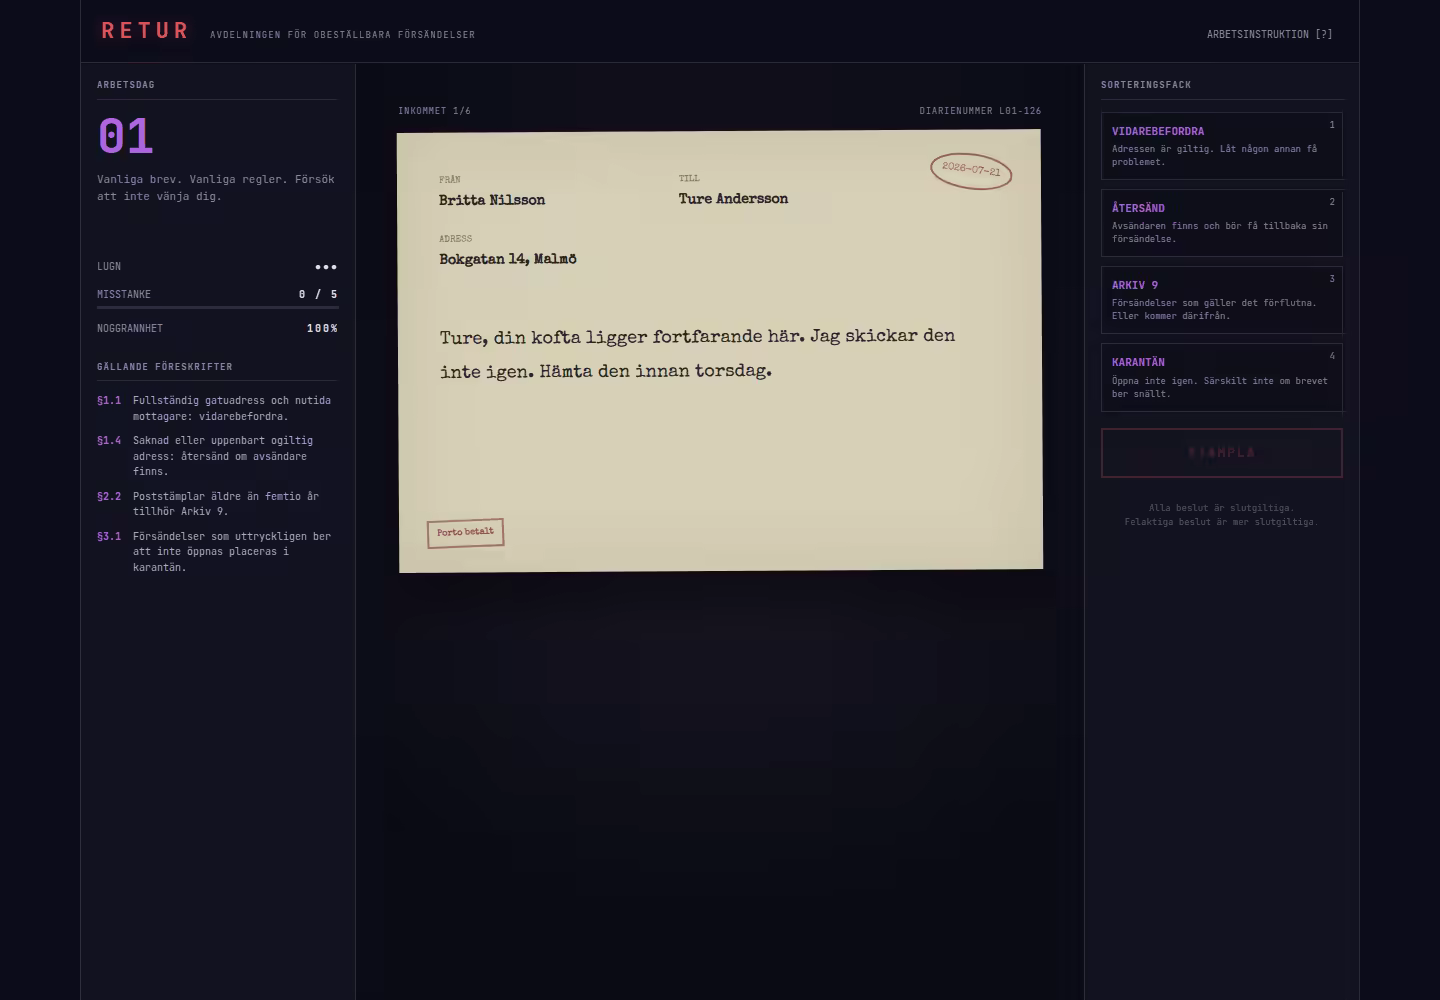Image resolution: width=1440 pixels, height=1000 pixels.
Task: Click recipient name 'Ture Andersson'
Action: (733, 199)
